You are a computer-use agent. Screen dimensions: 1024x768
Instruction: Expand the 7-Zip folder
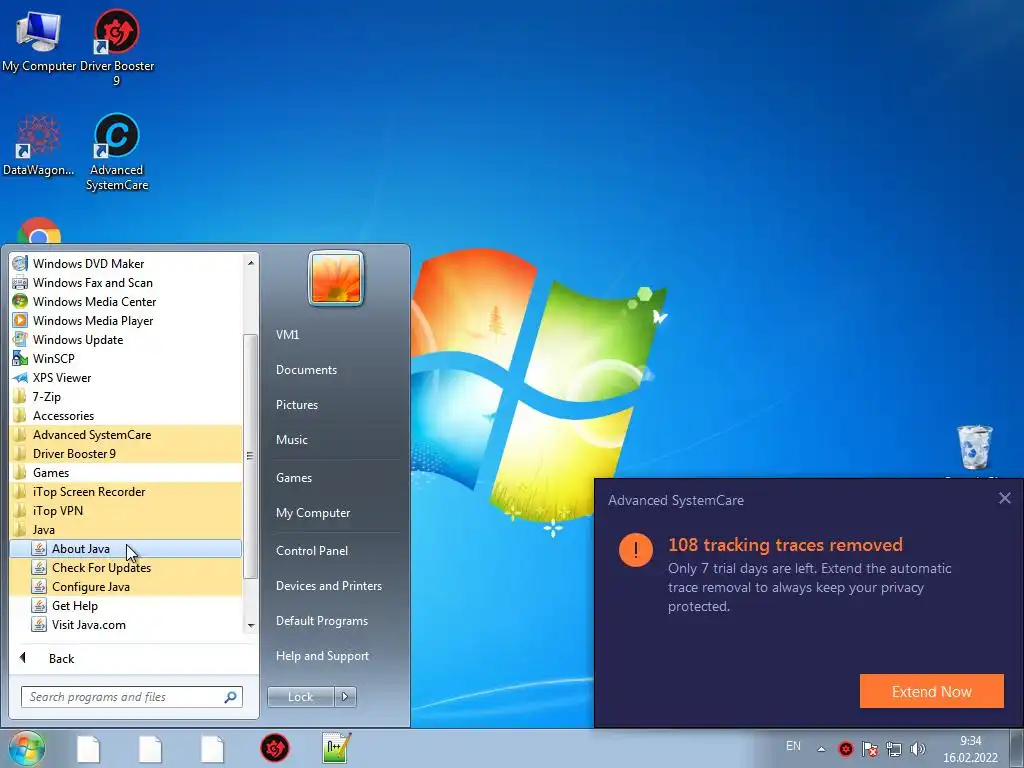point(125,396)
